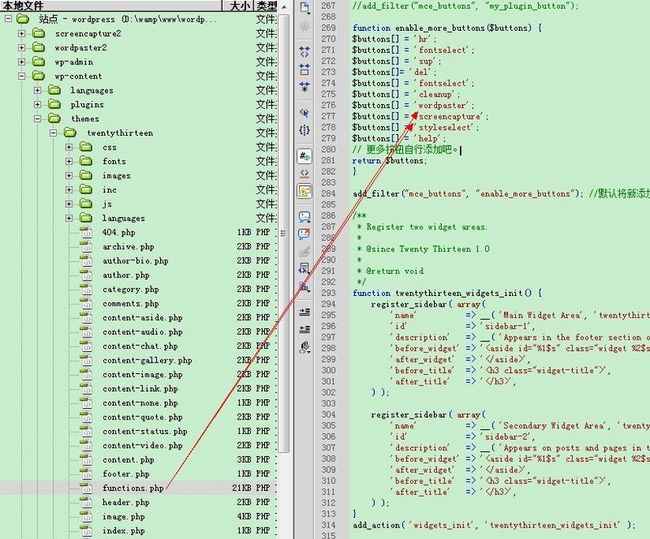Open the Move or Convert CSS icon

tap(305, 286)
